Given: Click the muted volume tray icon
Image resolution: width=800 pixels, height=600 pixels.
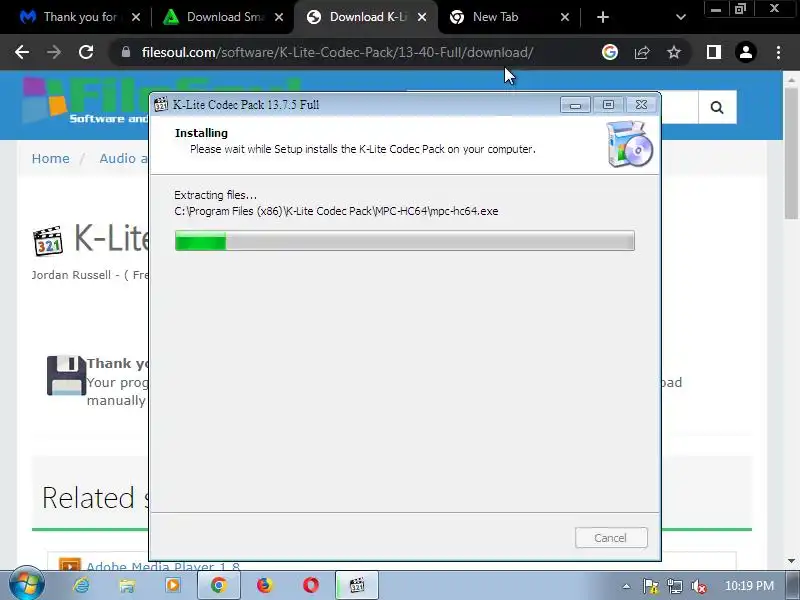Looking at the screenshot, I should pyautogui.click(x=698, y=586).
